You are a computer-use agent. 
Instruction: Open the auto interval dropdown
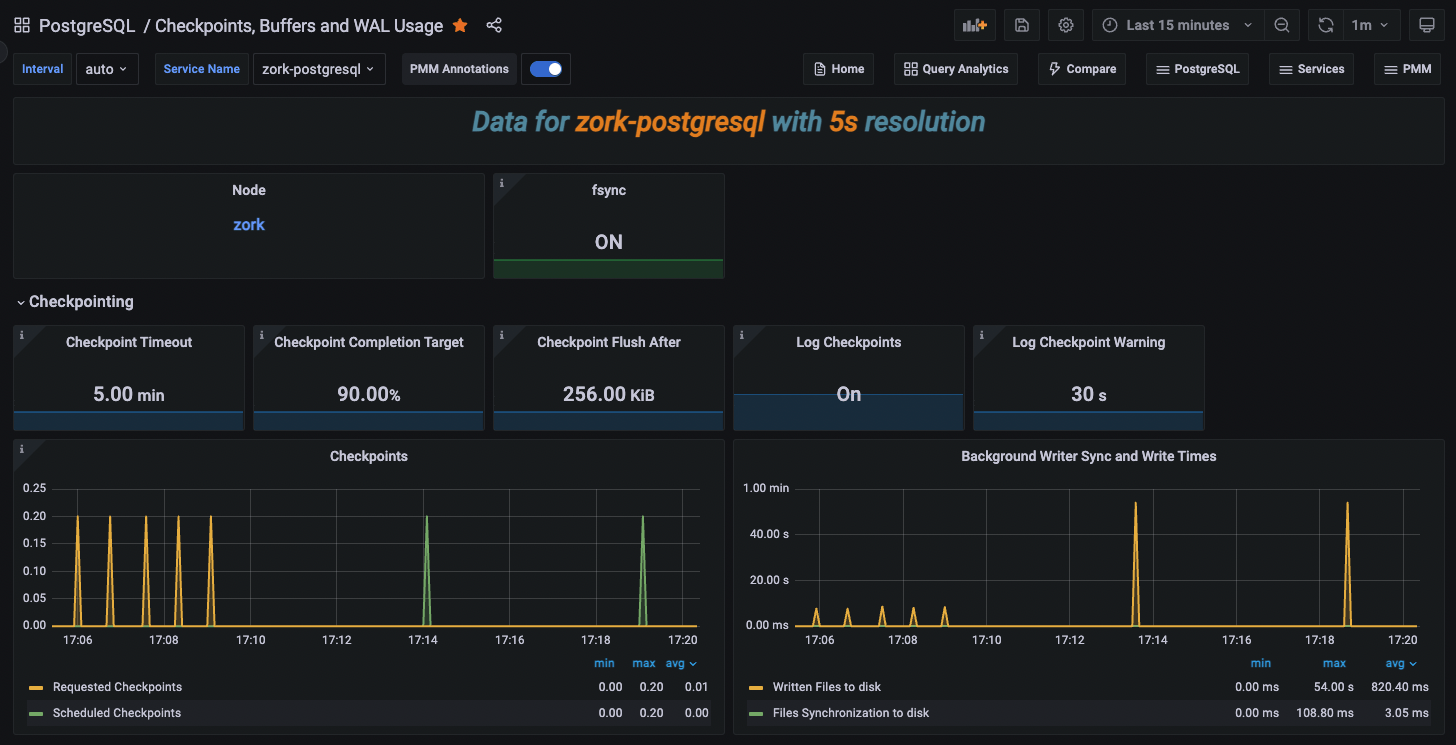tap(106, 68)
